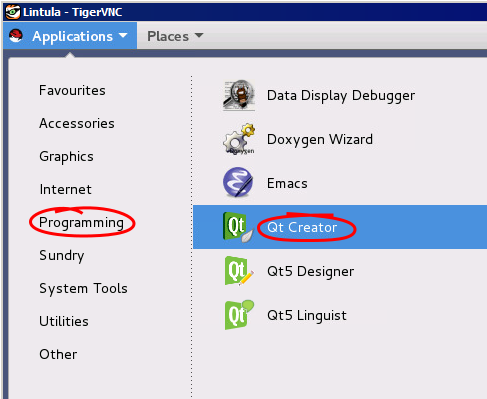Select the Favourites category

[x=72, y=90]
